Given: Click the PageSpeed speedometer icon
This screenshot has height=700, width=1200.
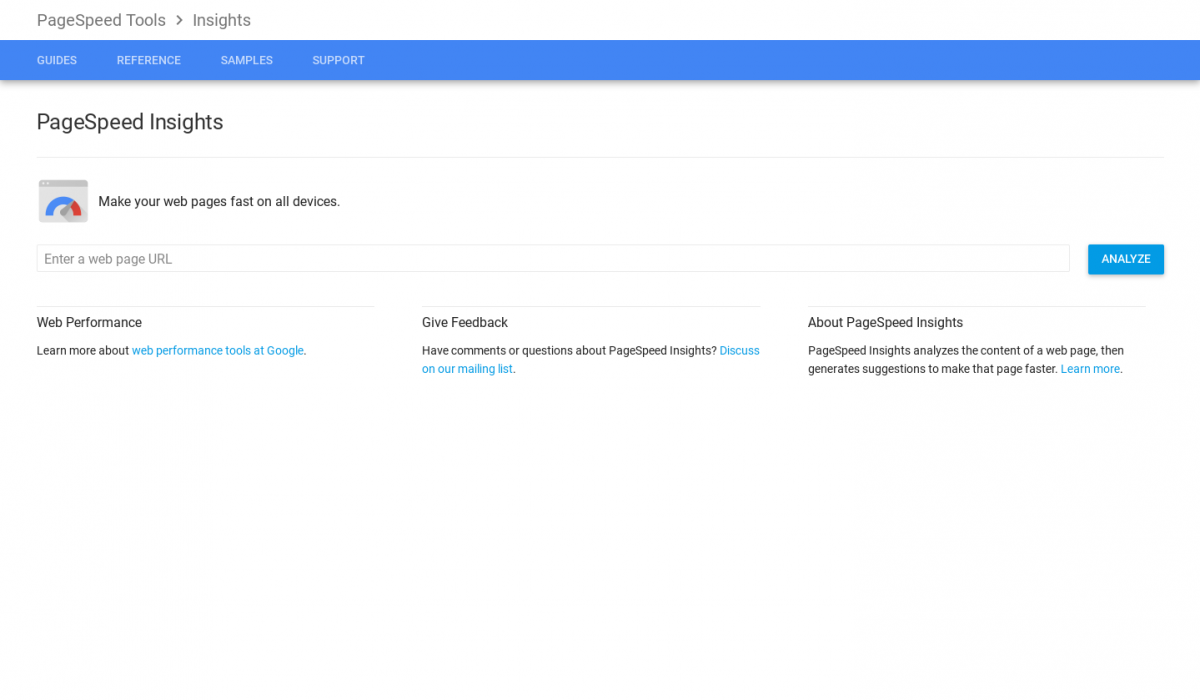Looking at the screenshot, I should point(63,201).
